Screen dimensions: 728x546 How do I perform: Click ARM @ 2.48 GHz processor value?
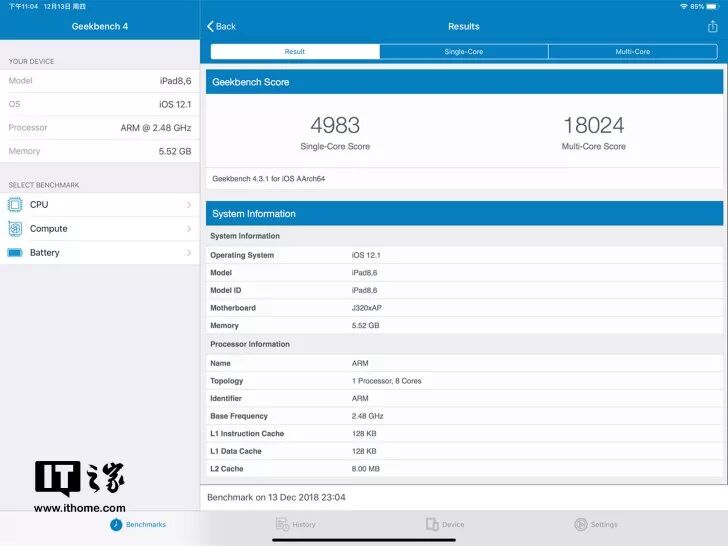click(x=156, y=128)
